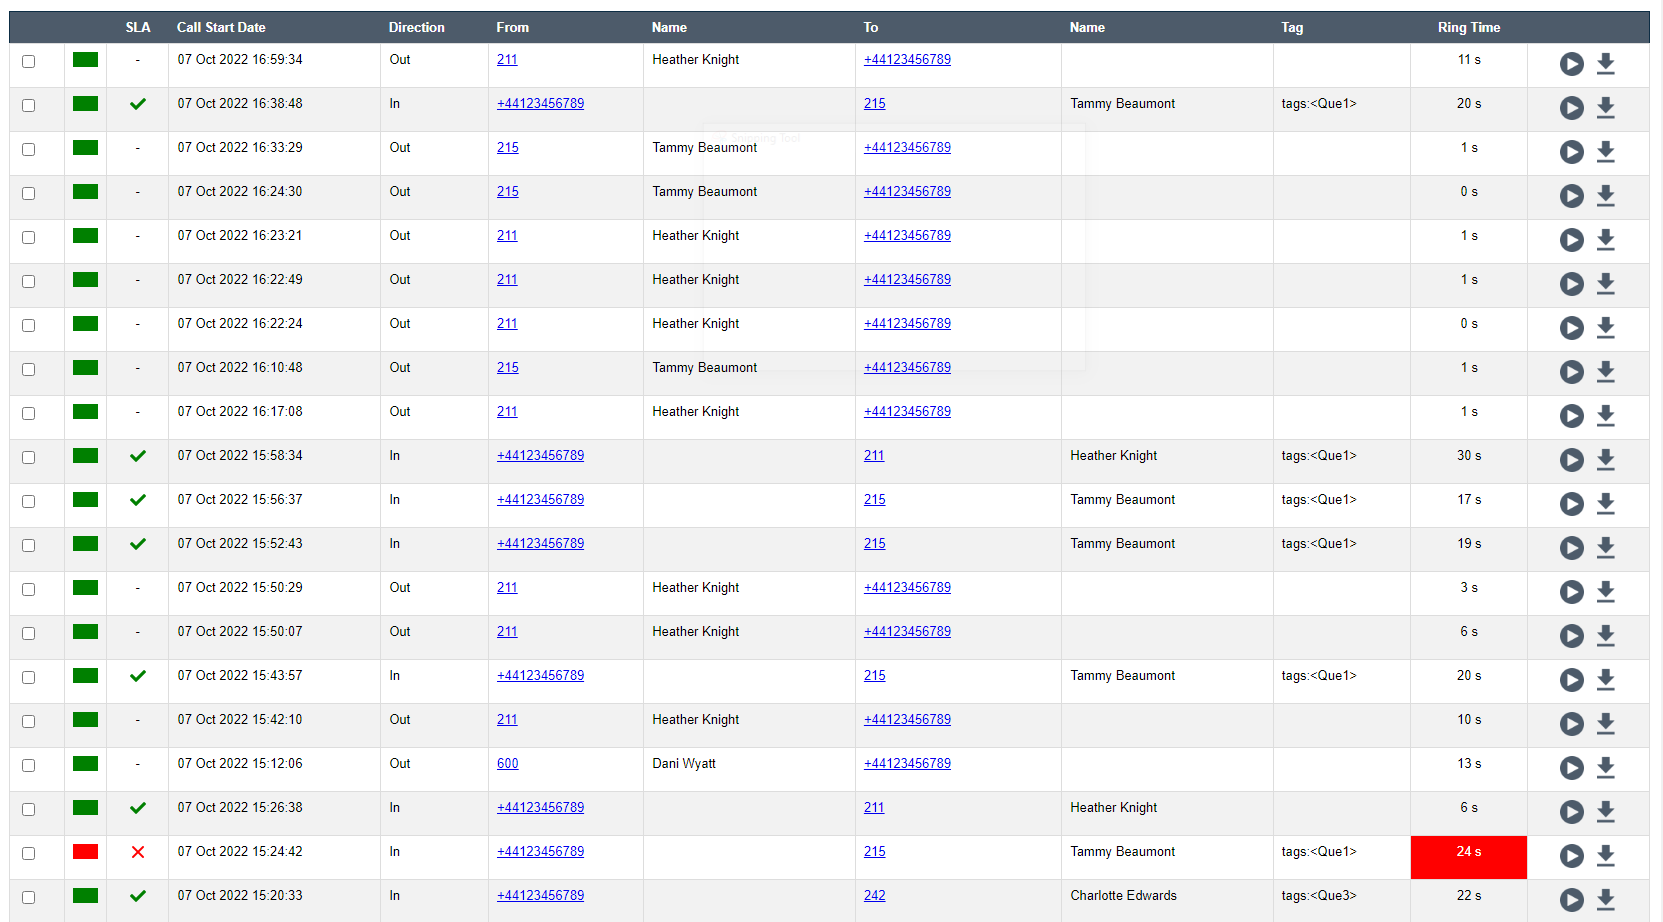This screenshot has width=1663, height=922.
Task: Play recording of the 16:59:34 call
Action: tap(1571, 64)
